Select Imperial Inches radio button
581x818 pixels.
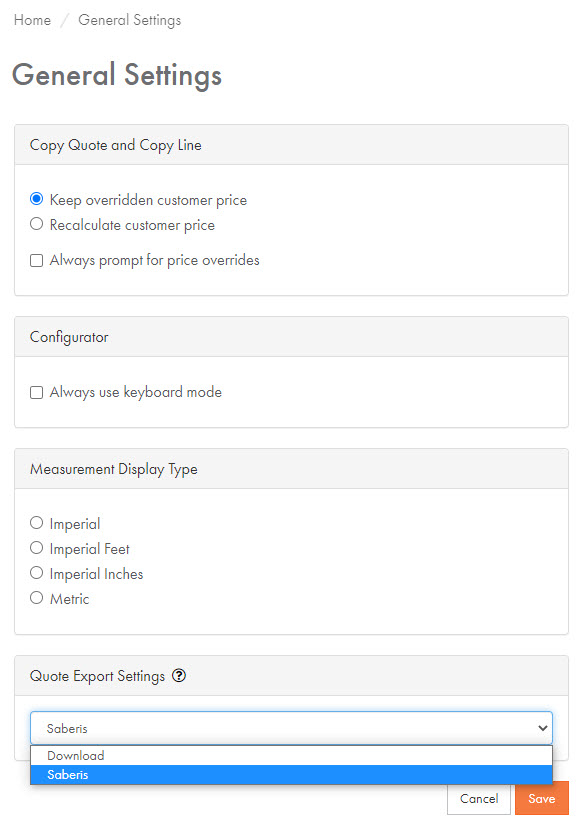[37, 573]
